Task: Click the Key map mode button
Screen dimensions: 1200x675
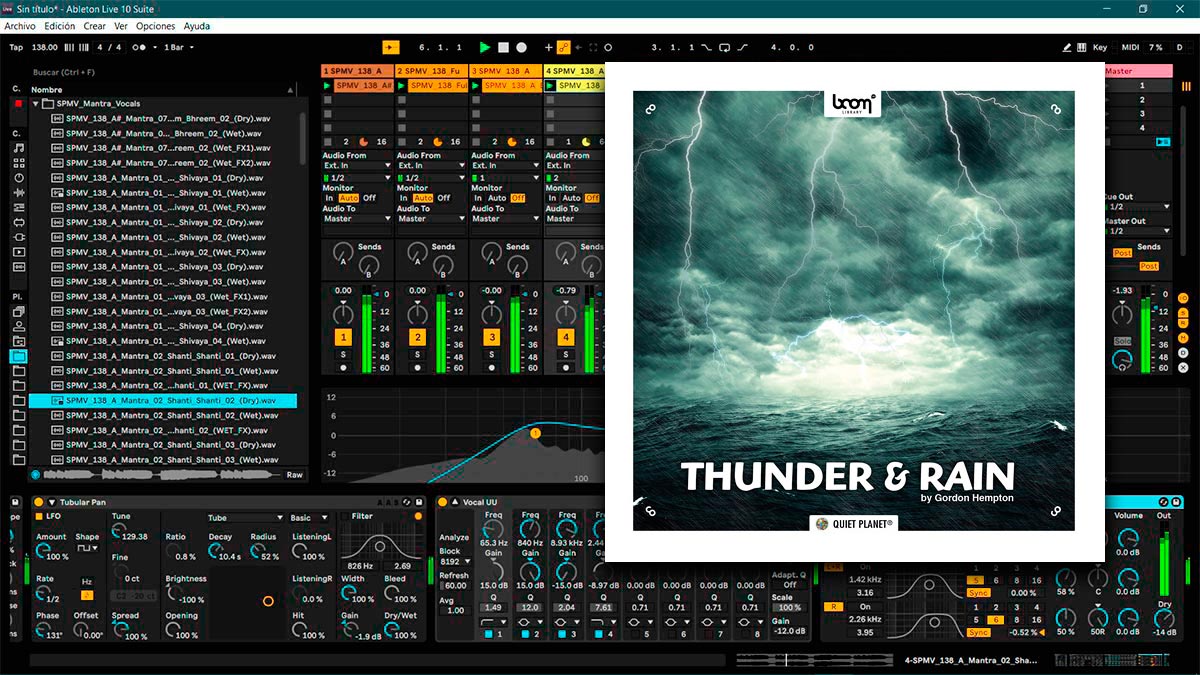Action: [x=1100, y=47]
